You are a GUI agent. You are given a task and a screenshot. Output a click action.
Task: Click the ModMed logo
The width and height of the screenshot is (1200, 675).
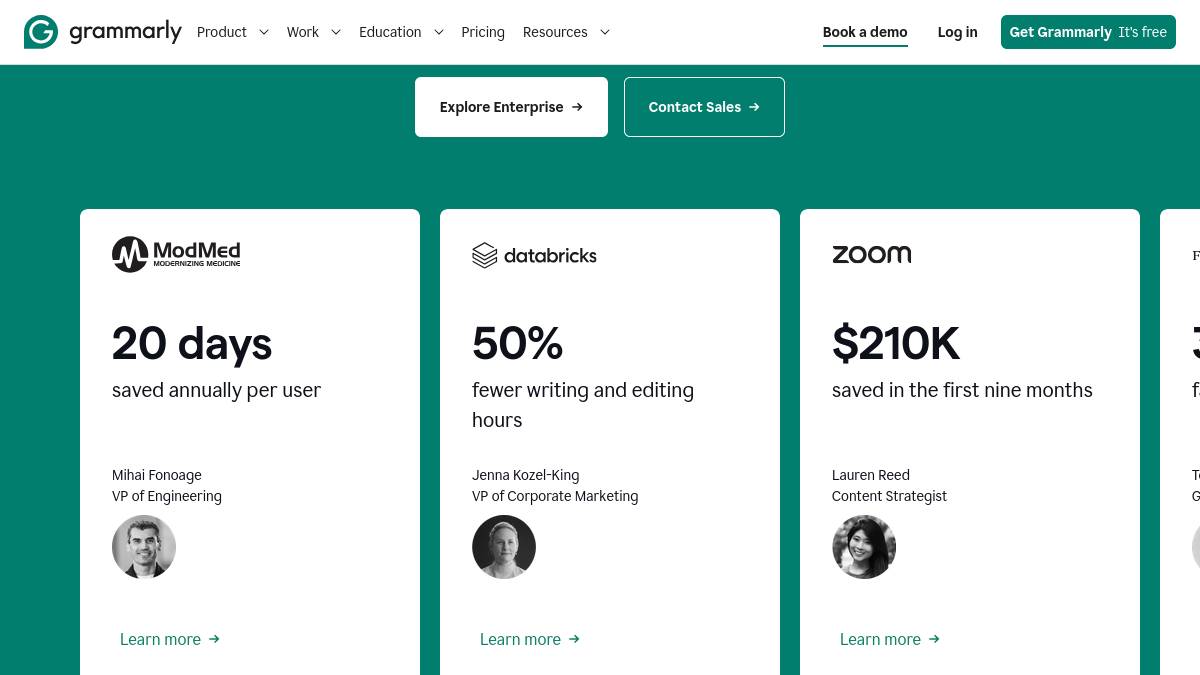click(x=176, y=254)
